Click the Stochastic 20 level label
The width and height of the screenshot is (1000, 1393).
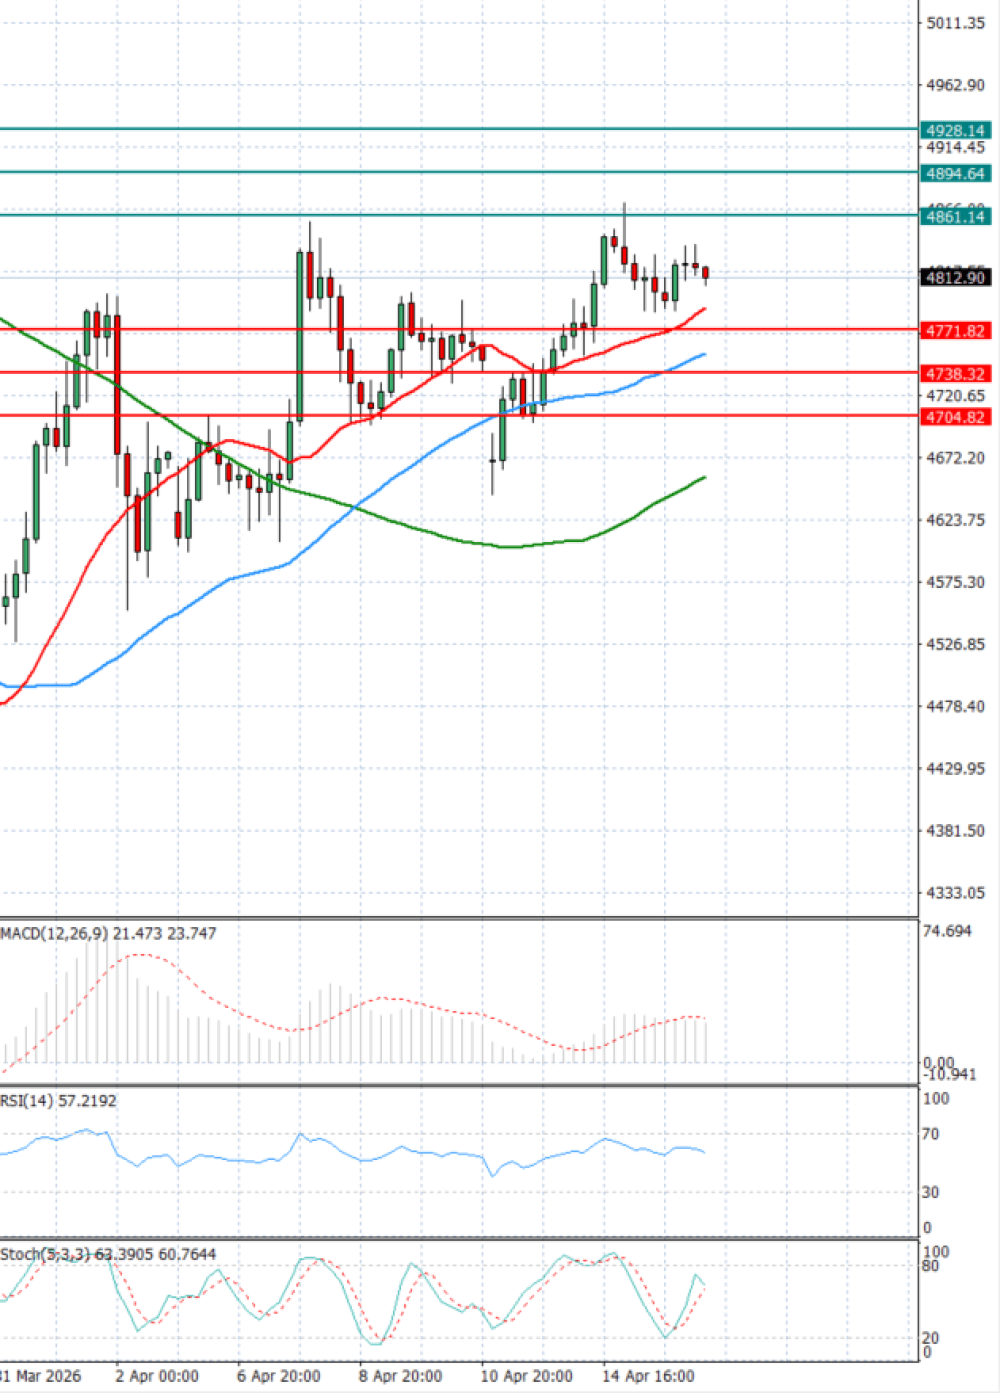[931, 1338]
